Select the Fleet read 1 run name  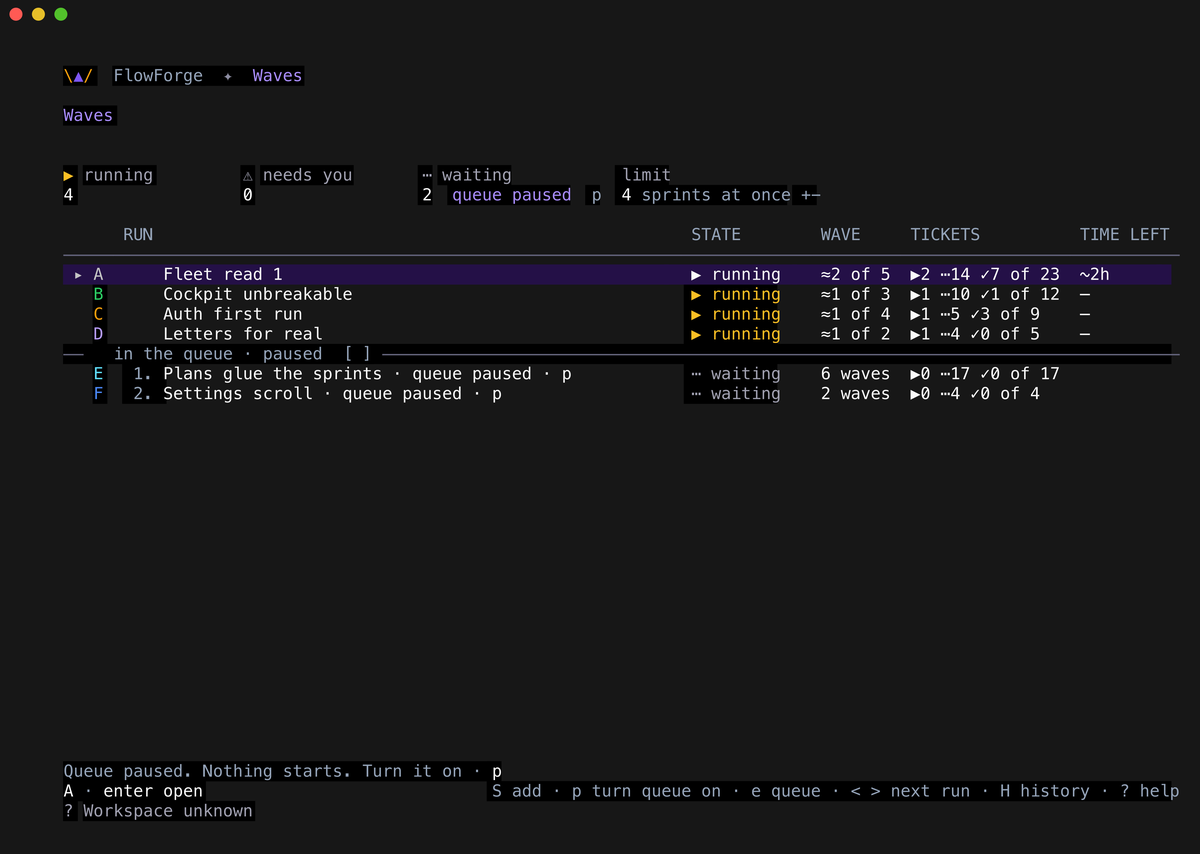coord(223,274)
